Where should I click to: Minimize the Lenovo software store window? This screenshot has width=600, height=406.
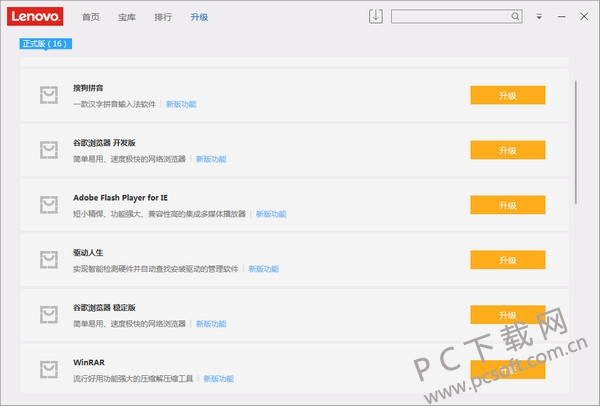pyautogui.click(x=561, y=16)
